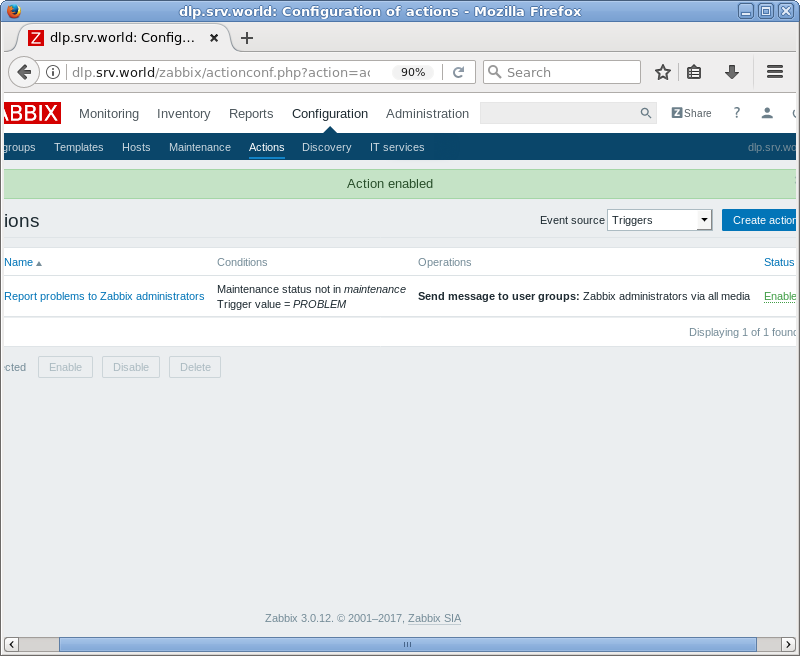Open the Reports menu

tap(251, 113)
